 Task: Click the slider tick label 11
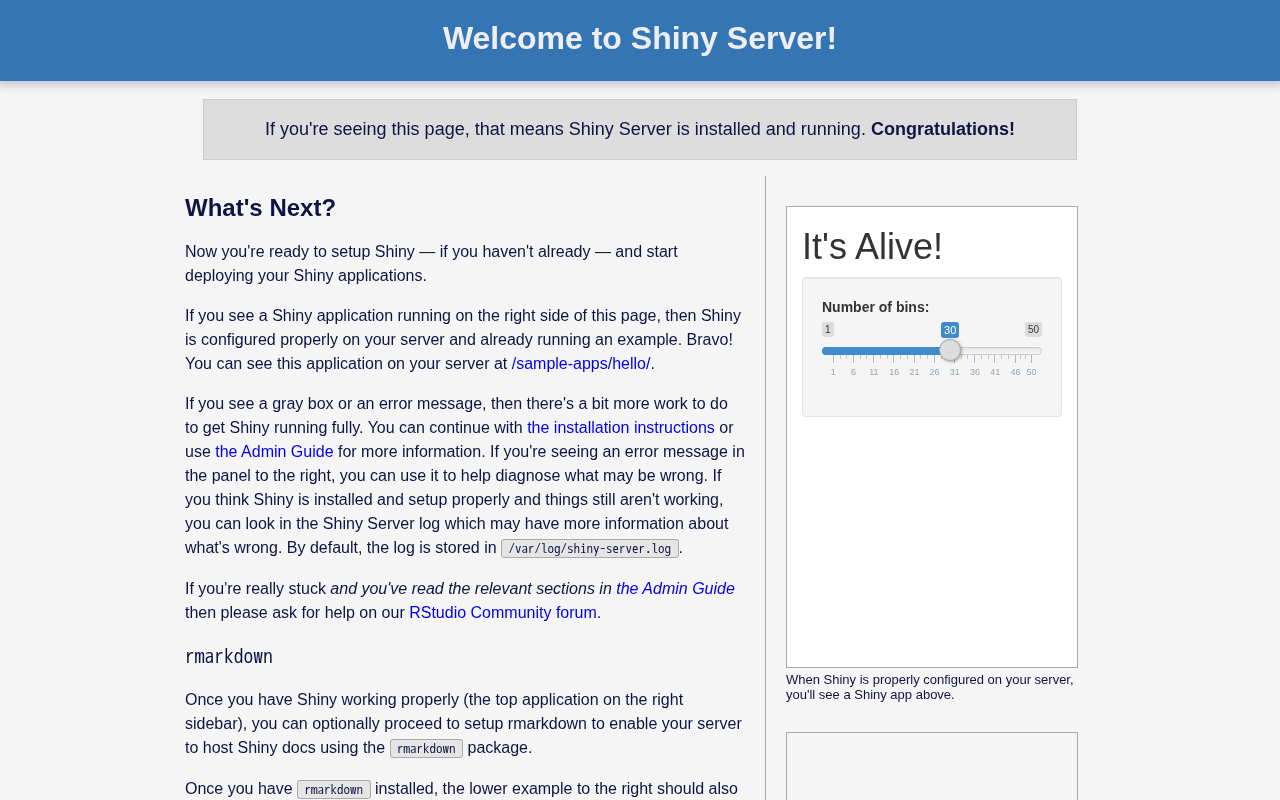coord(874,372)
